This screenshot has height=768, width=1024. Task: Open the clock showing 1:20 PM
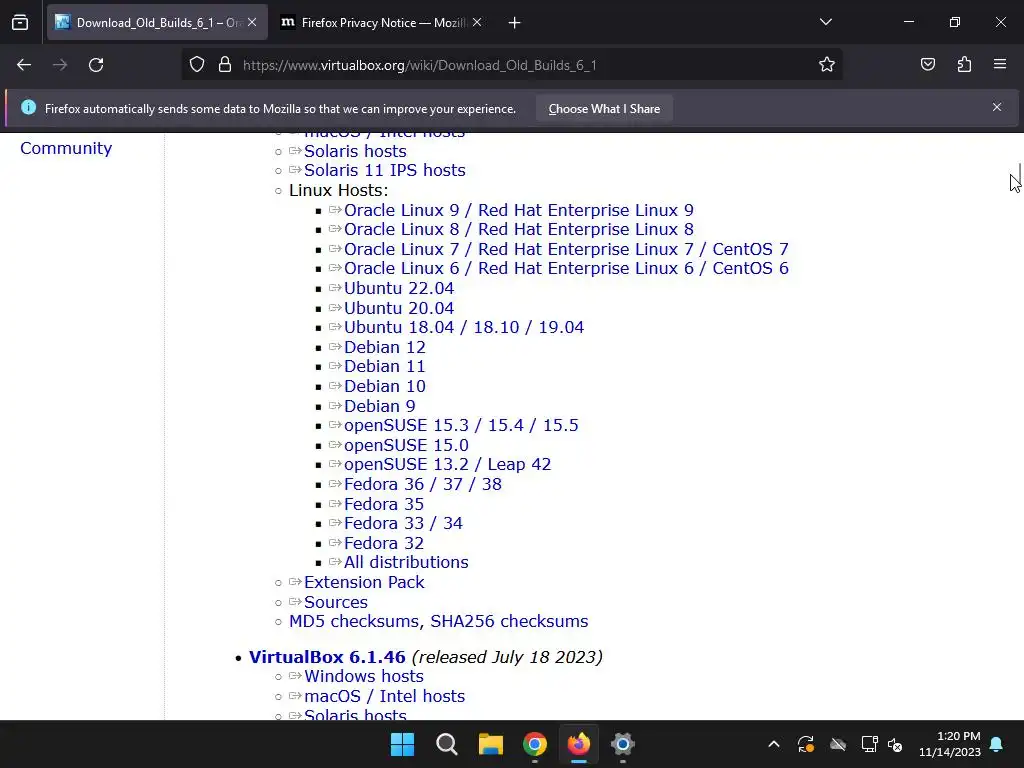[x=950, y=744]
